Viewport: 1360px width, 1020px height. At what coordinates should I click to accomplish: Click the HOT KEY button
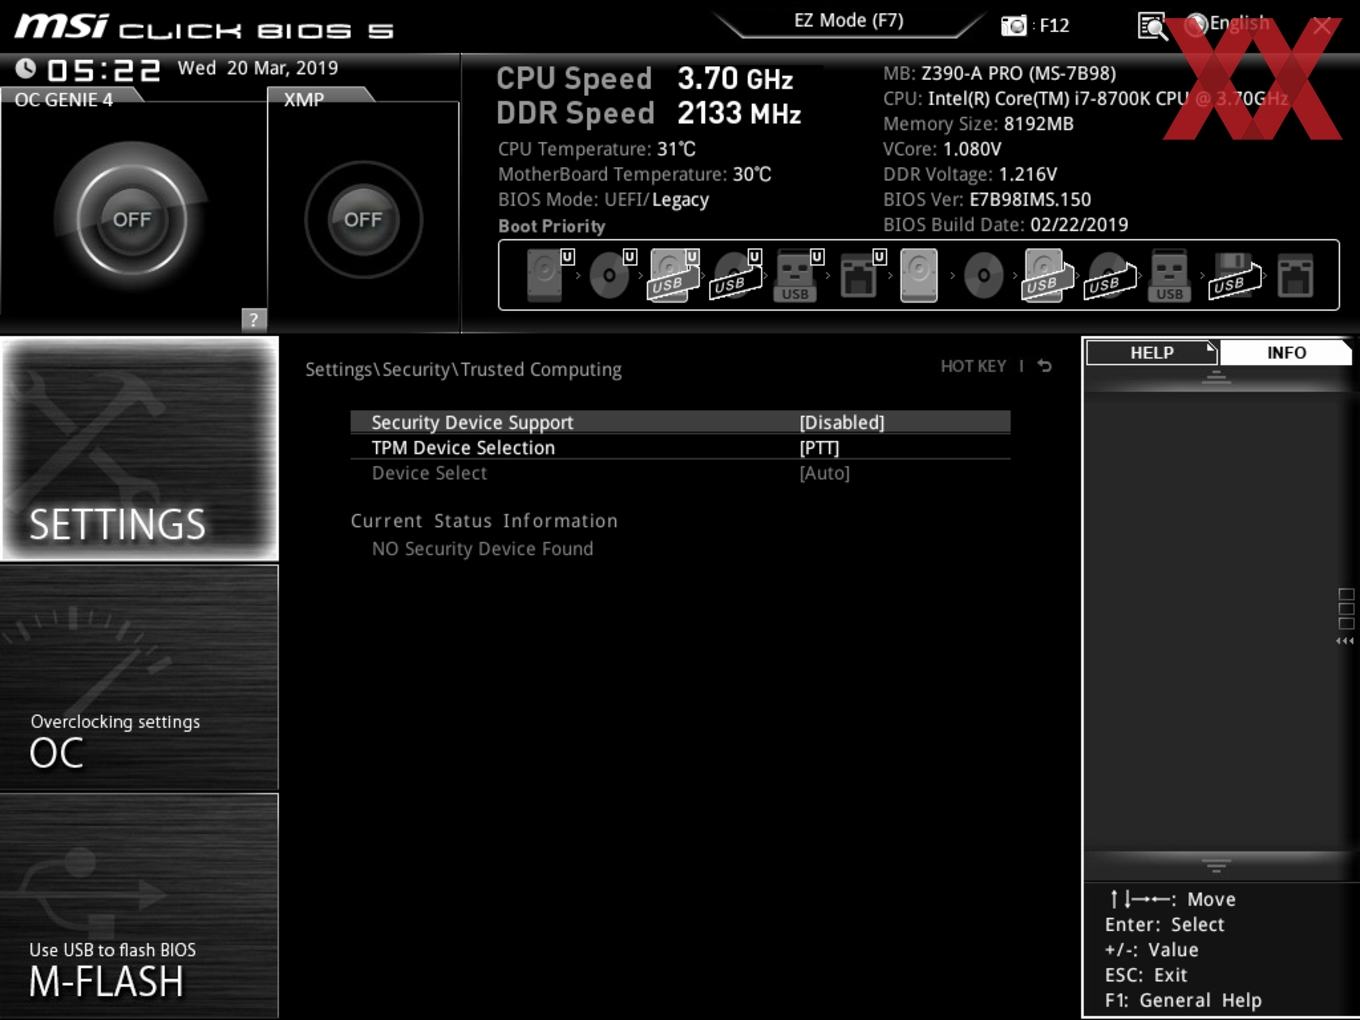pos(973,366)
